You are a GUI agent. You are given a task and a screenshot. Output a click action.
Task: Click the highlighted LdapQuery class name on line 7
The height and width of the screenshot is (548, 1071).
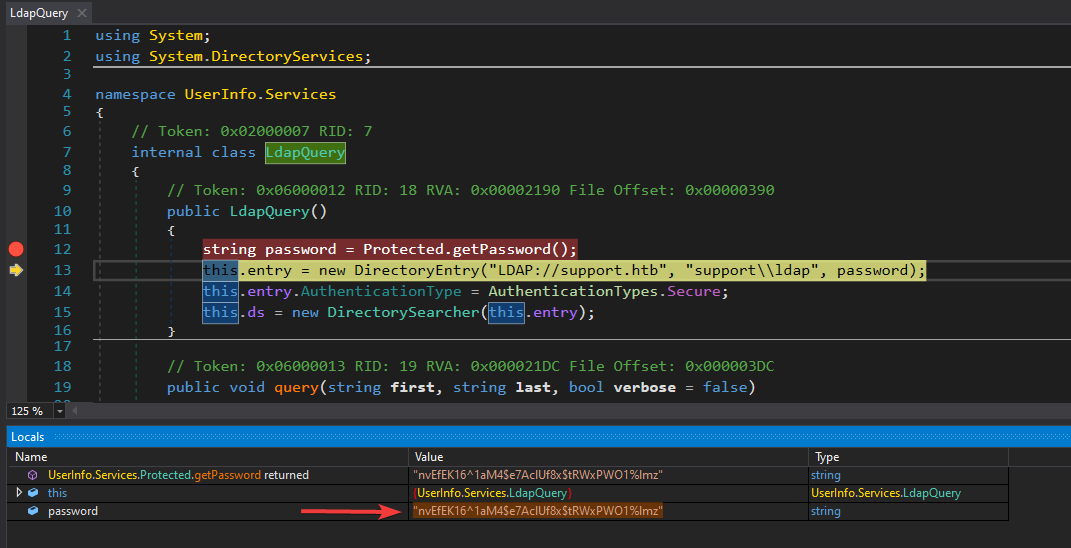pyautogui.click(x=305, y=152)
